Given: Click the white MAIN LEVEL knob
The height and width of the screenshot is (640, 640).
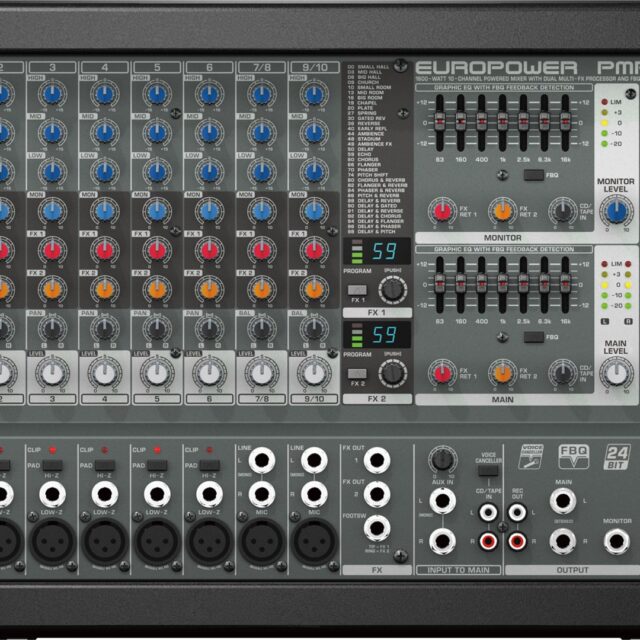Looking at the screenshot, I should click(616, 373).
